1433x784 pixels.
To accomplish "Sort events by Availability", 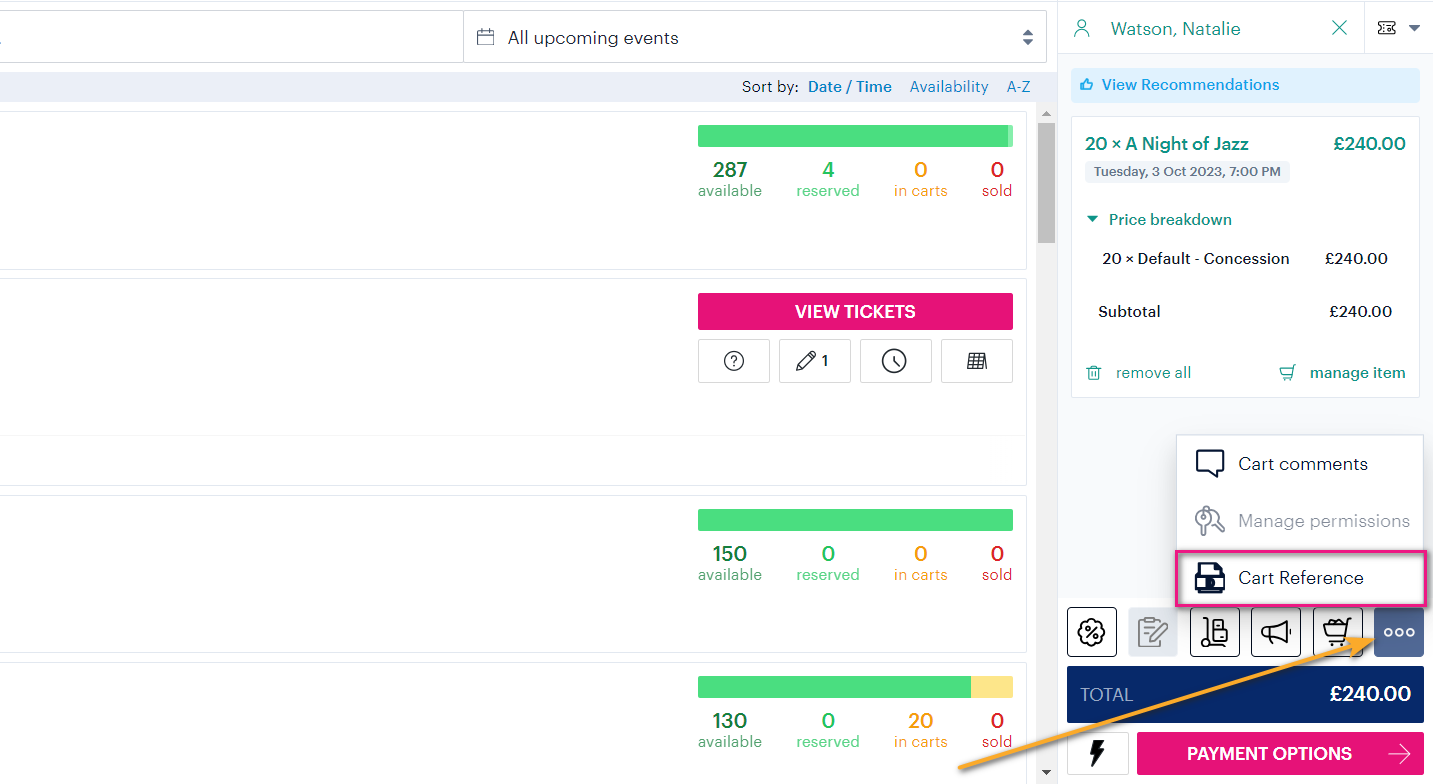I will (x=948, y=86).
